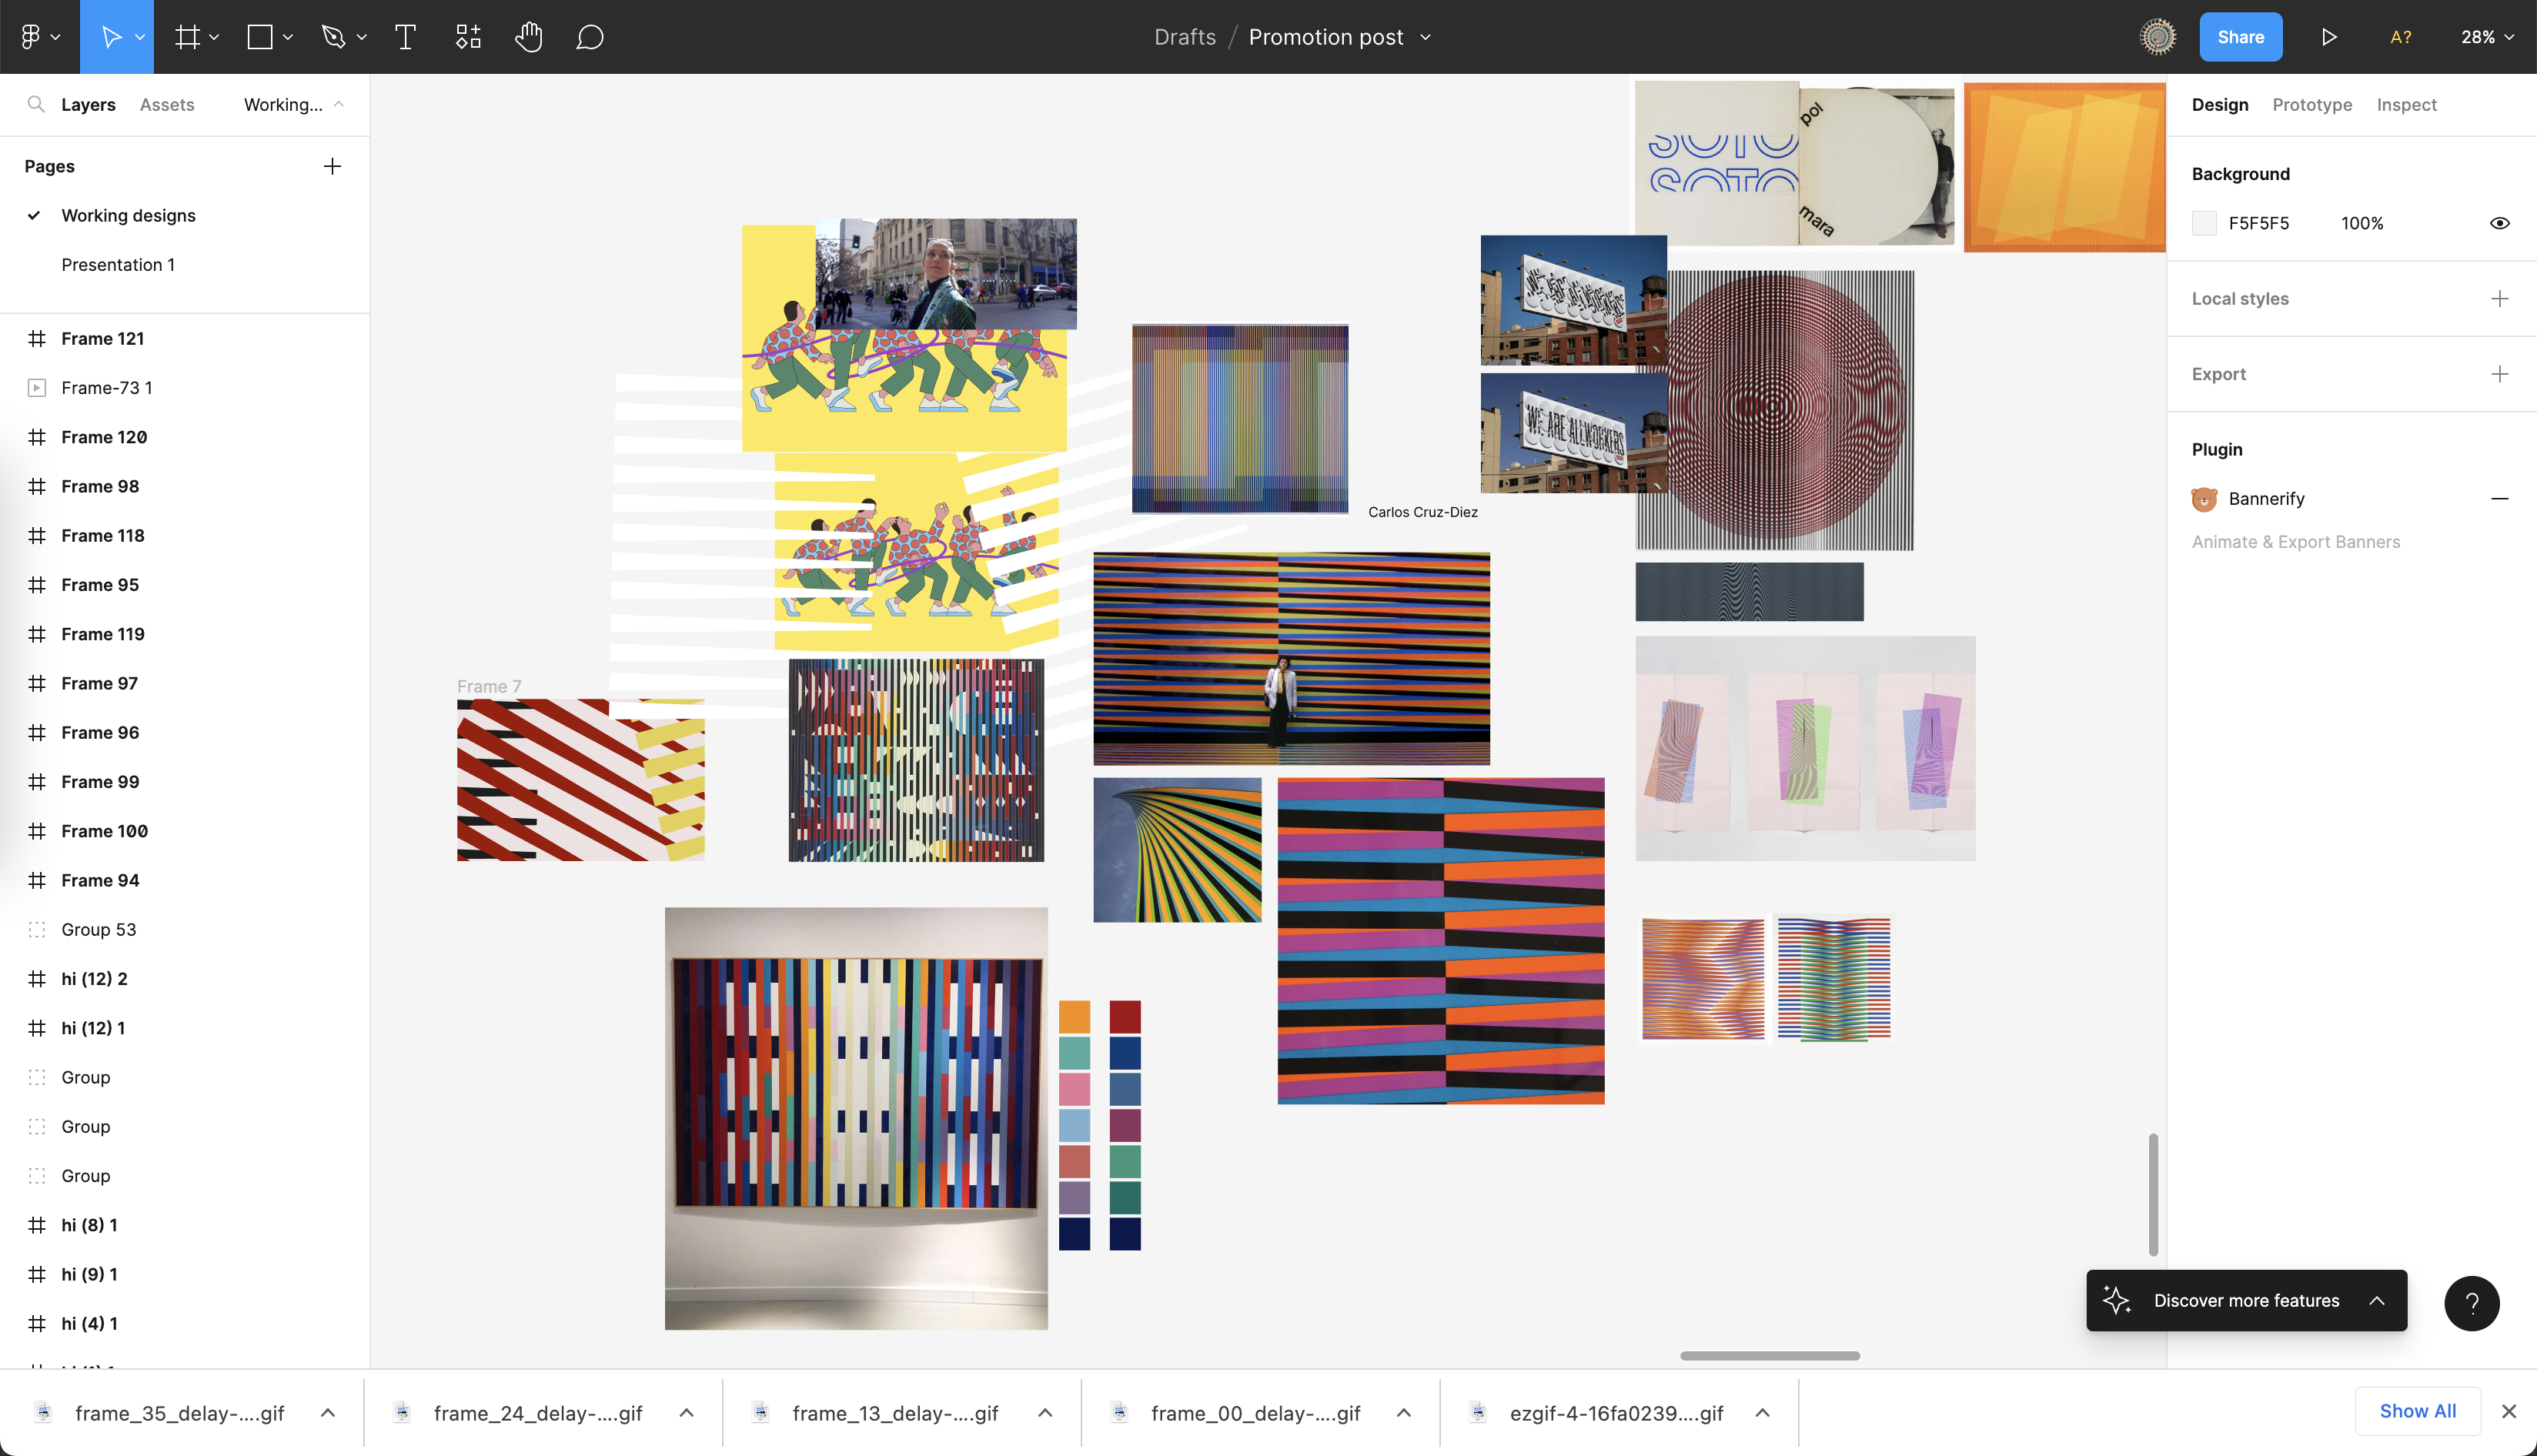
Task: Expand Discover more features panel
Action: [x=2377, y=1300]
